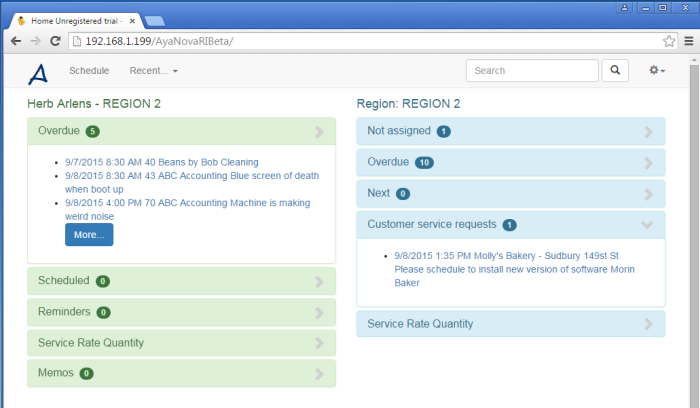Image resolution: width=700 pixels, height=408 pixels.
Task: Click the browser forward arrow
Action: pyautogui.click(x=35, y=41)
